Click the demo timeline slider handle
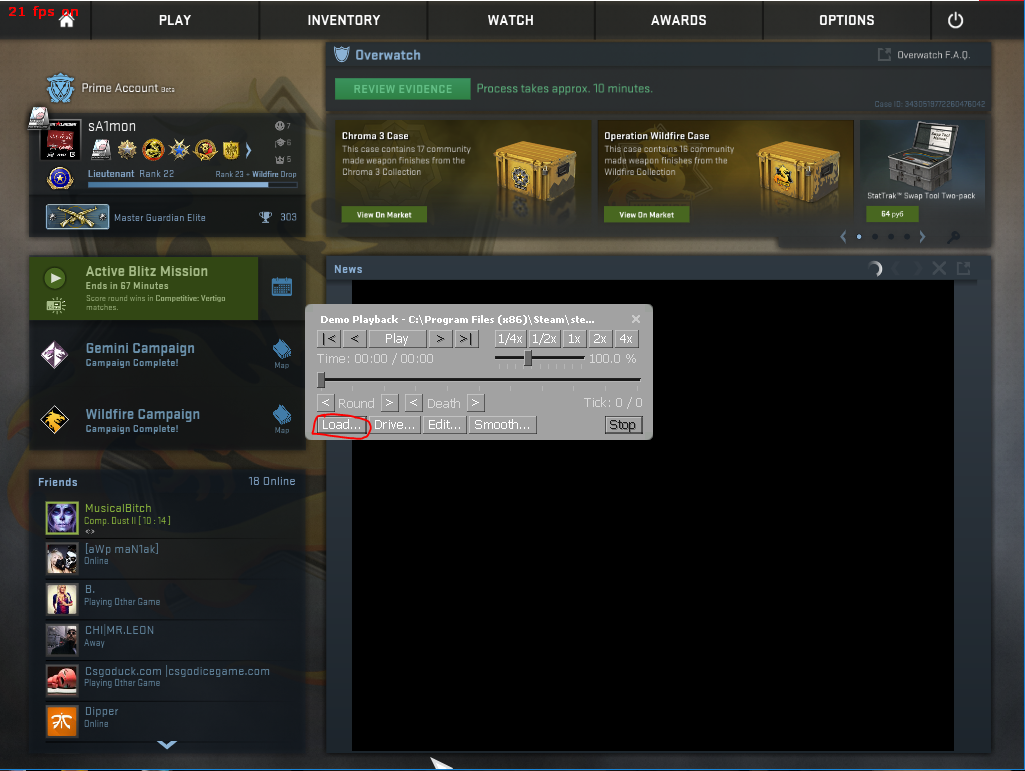 tap(321, 380)
